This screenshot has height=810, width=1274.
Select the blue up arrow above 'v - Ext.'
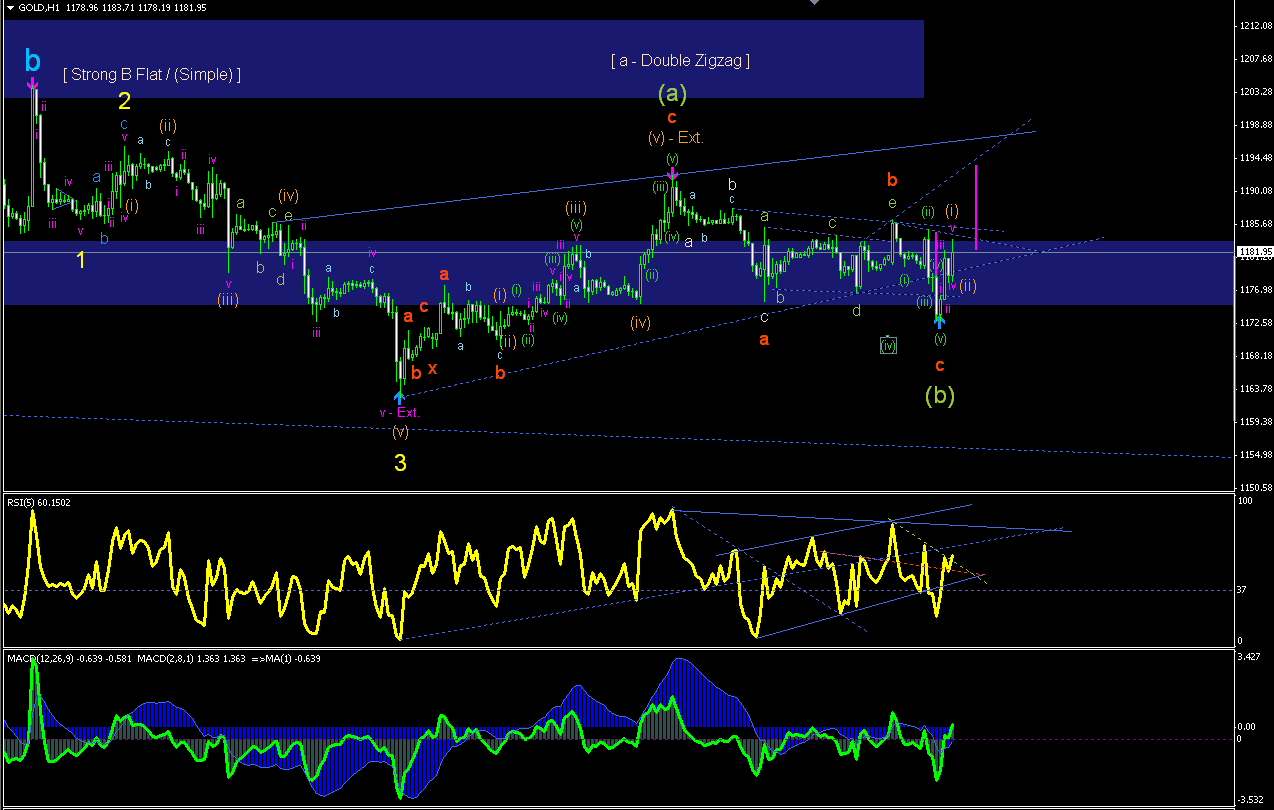(400, 398)
